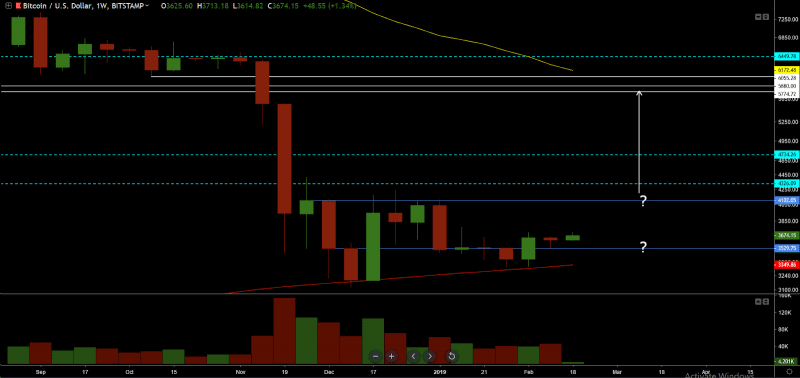This screenshot has height=378, width=800.
Task: Select the large red candle below 5250
Action: [x=284, y=159]
